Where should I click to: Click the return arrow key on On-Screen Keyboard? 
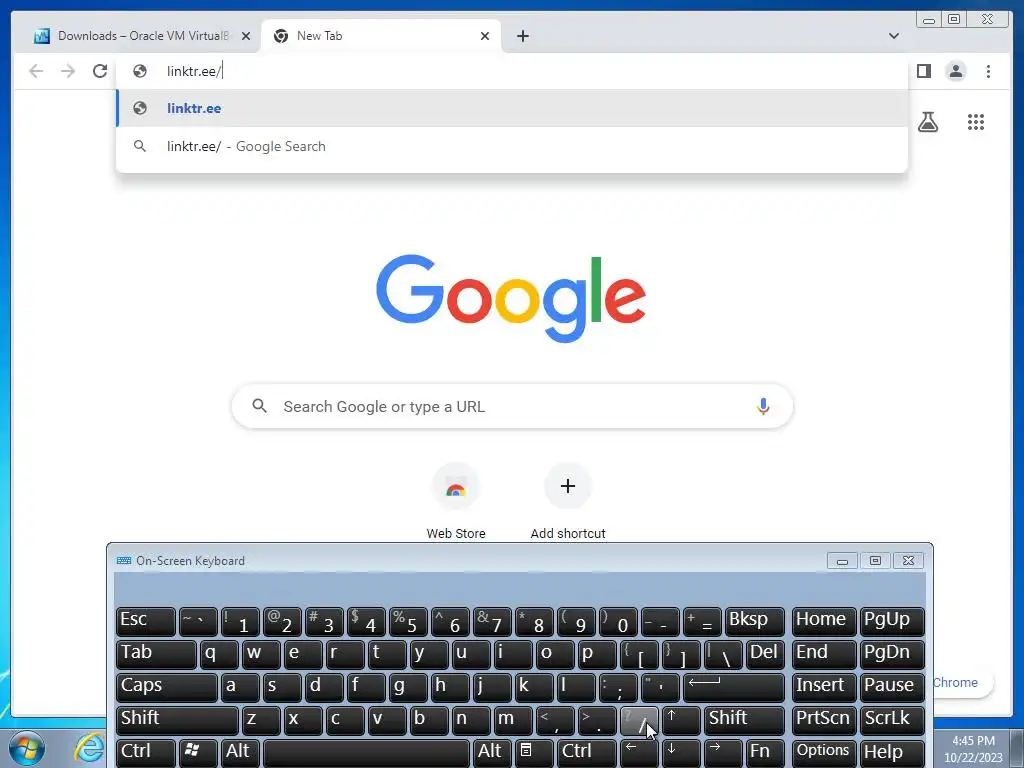coord(733,687)
